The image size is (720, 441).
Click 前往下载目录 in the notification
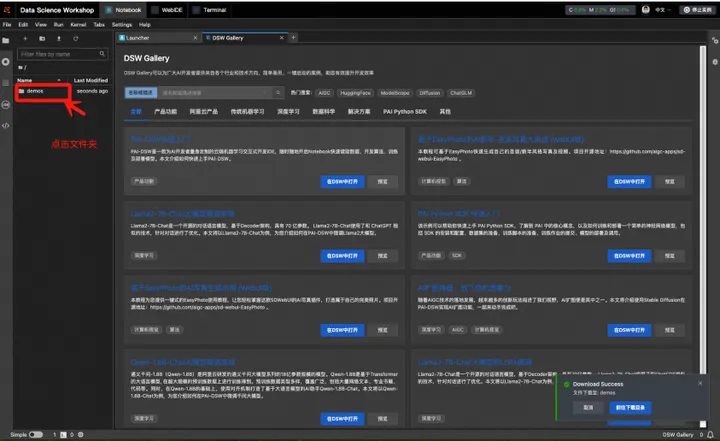point(630,407)
